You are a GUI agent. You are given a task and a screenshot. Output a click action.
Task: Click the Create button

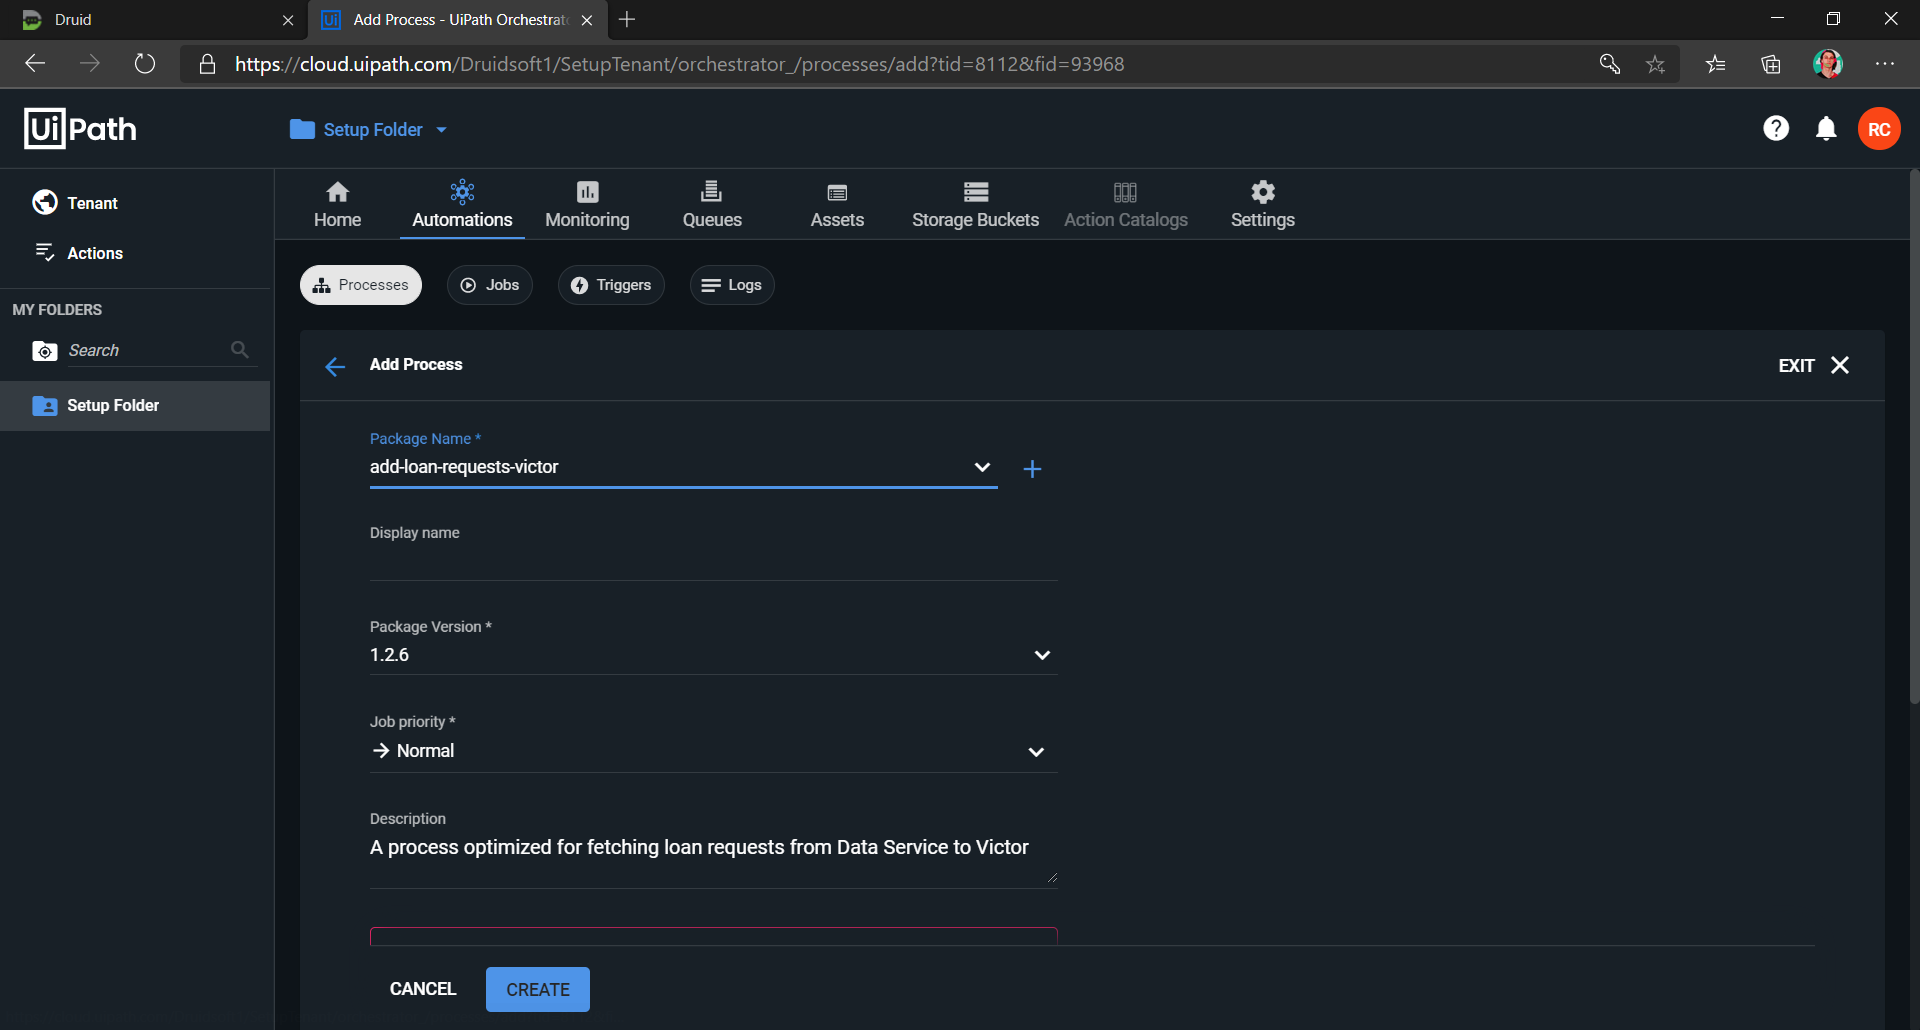pyautogui.click(x=538, y=989)
